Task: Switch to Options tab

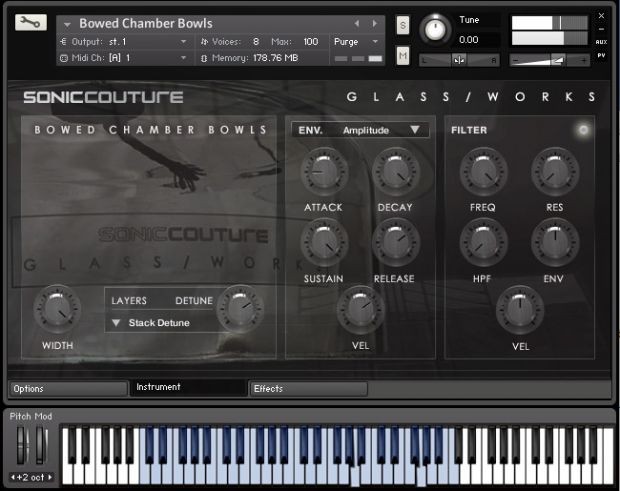Action: point(68,389)
